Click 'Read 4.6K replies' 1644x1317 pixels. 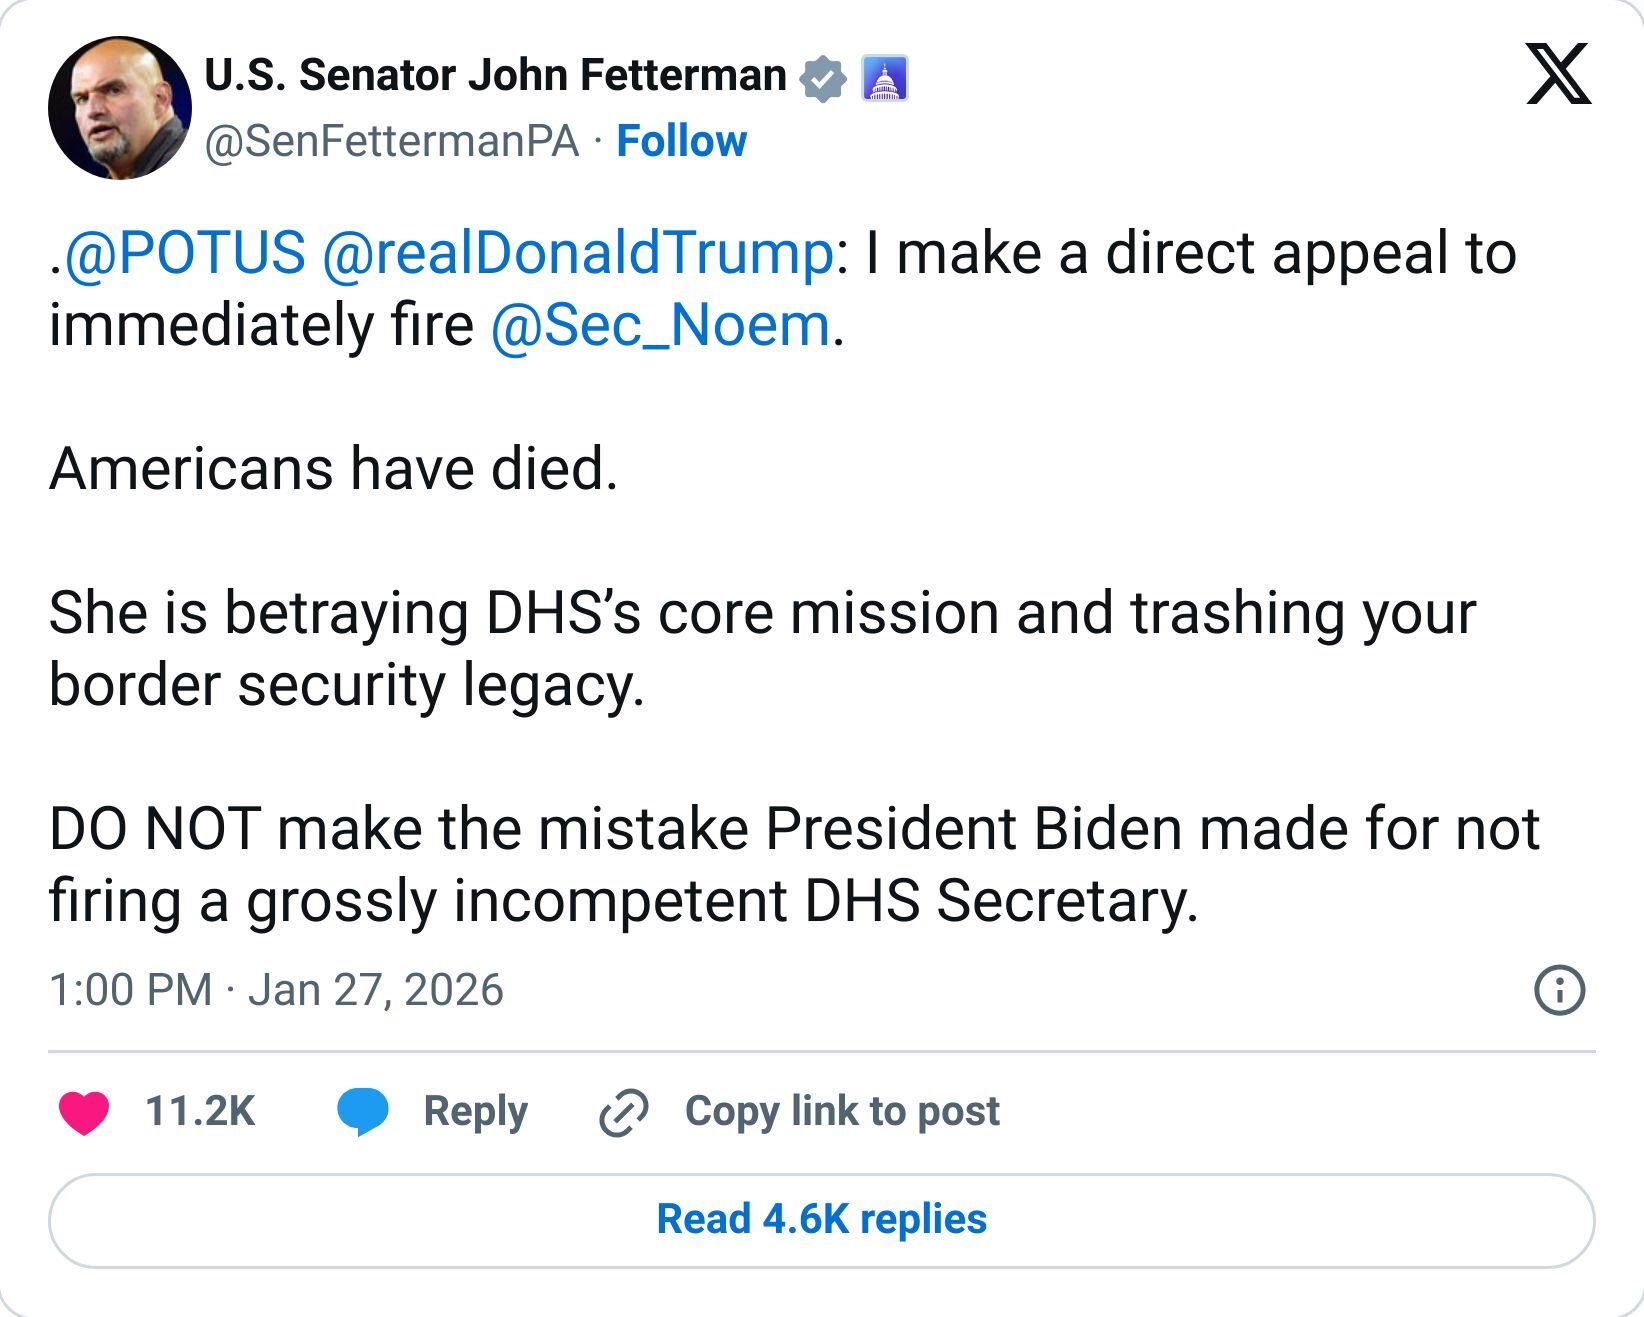pyautogui.click(x=820, y=1218)
